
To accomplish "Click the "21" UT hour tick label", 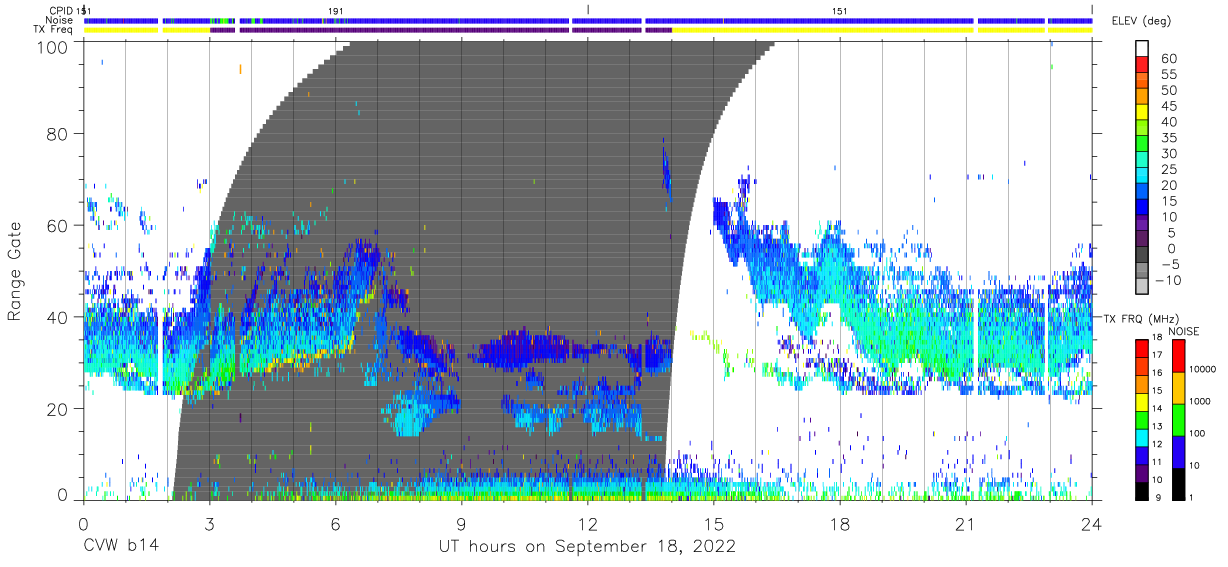I will pyautogui.click(x=966, y=524).
